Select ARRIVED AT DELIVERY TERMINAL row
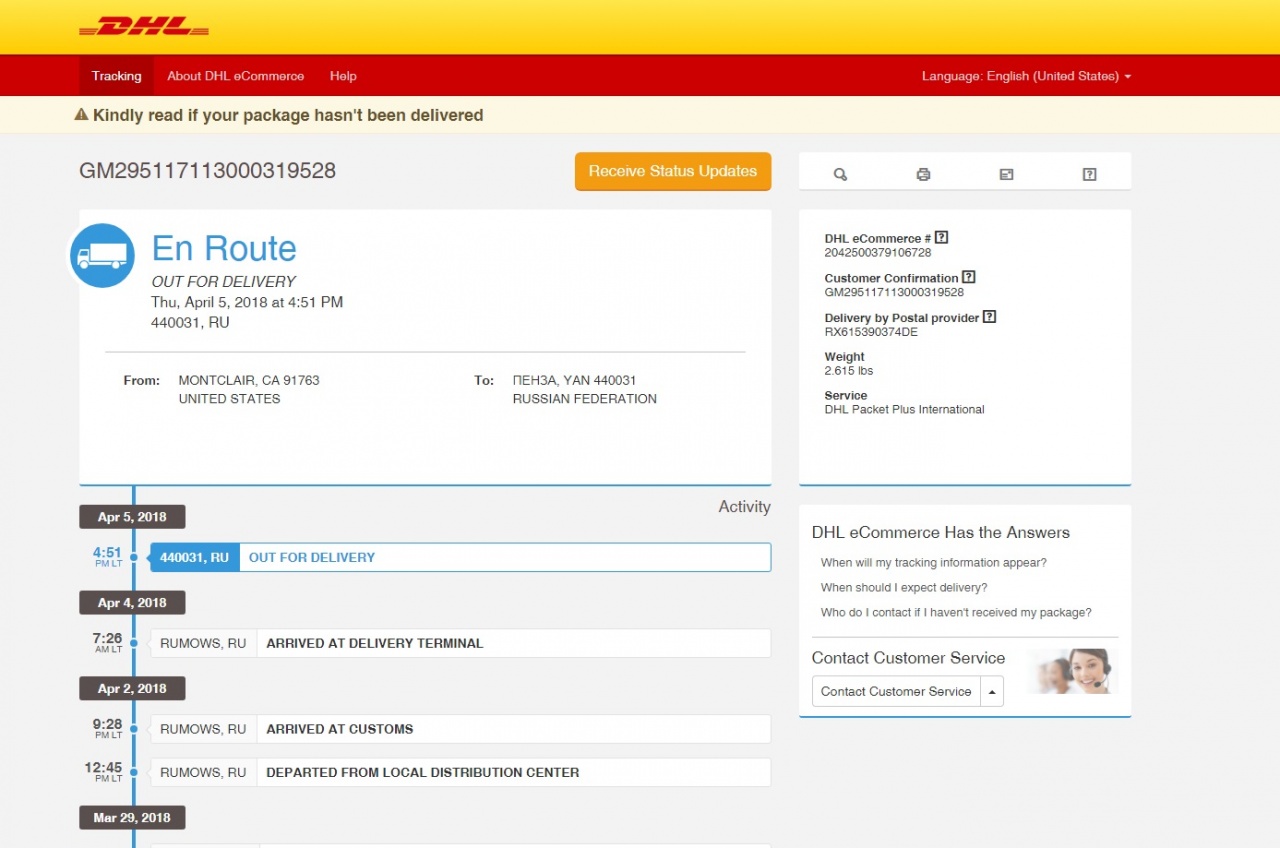Viewport: 1280px width, 848px height. [x=460, y=643]
